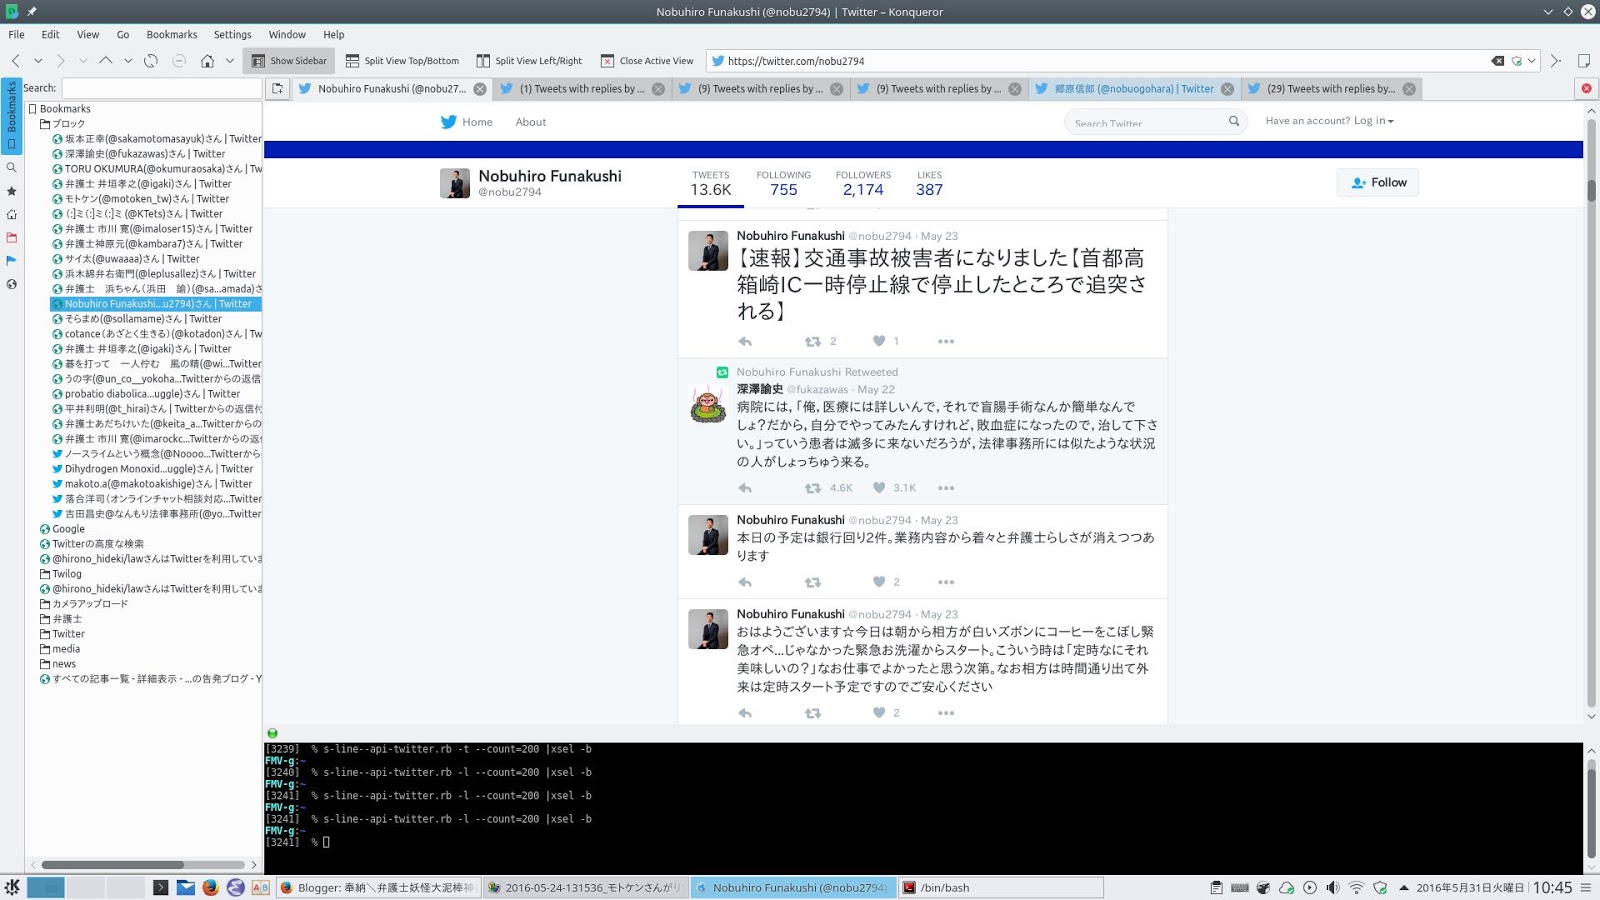Open a new tab with the tab-bar icon
This screenshot has height=900, width=1600.
click(x=277, y=88)
